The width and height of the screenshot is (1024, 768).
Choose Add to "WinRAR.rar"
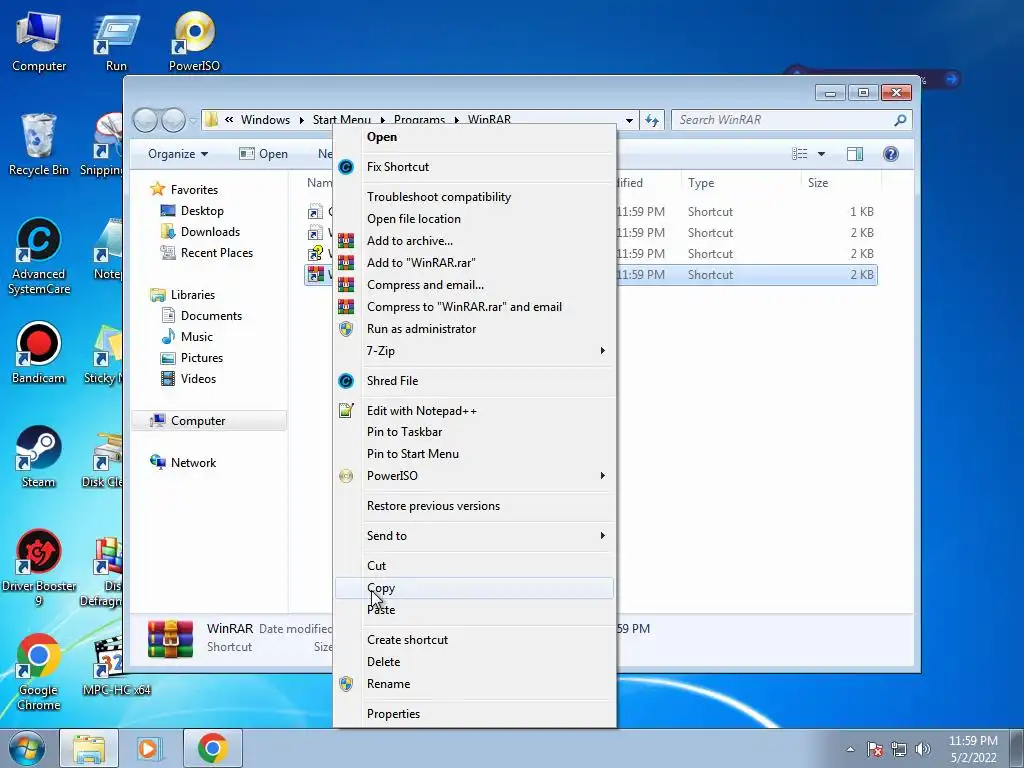(475, 263)
